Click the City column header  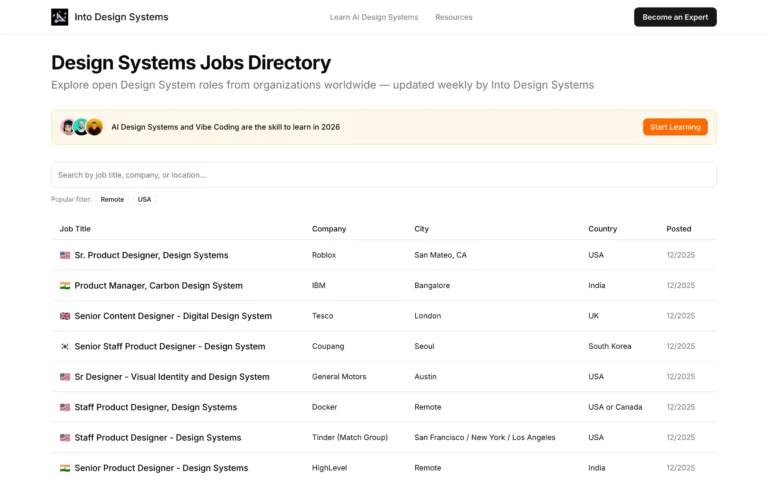421,229
